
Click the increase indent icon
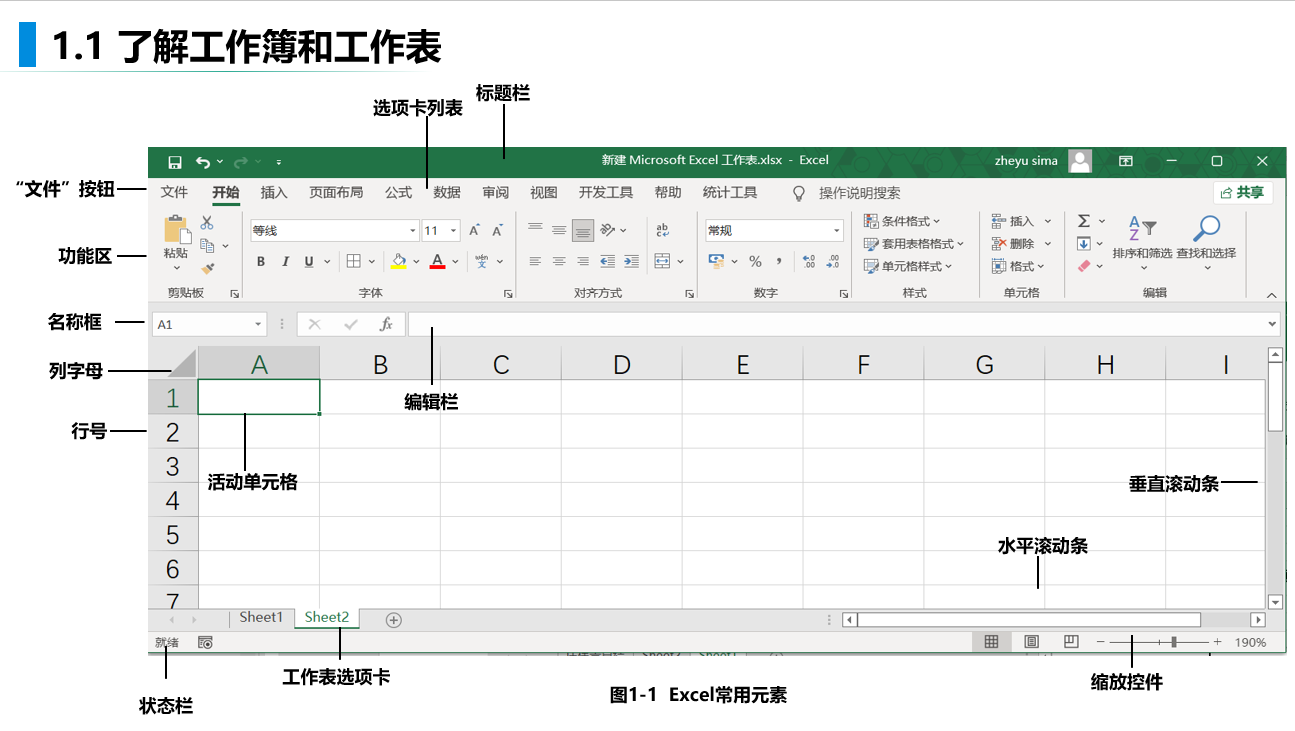coord(631,261)
